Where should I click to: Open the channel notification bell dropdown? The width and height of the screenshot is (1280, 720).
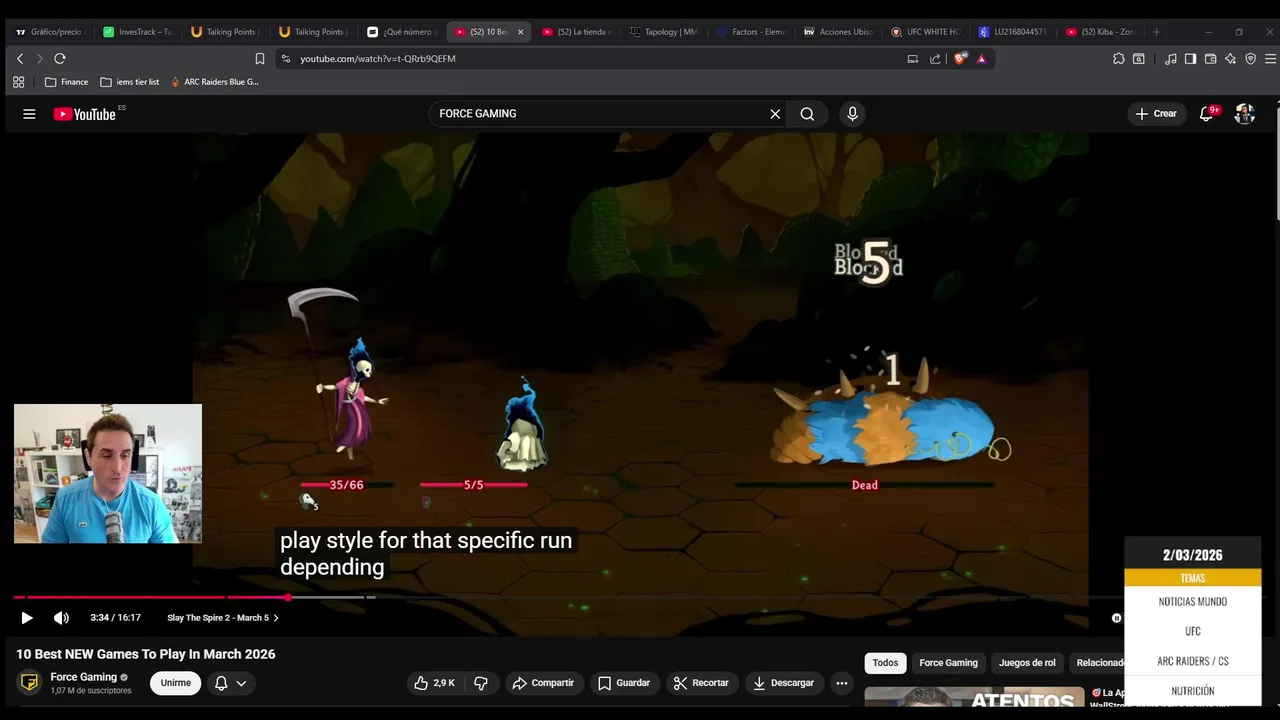point(230,683)
